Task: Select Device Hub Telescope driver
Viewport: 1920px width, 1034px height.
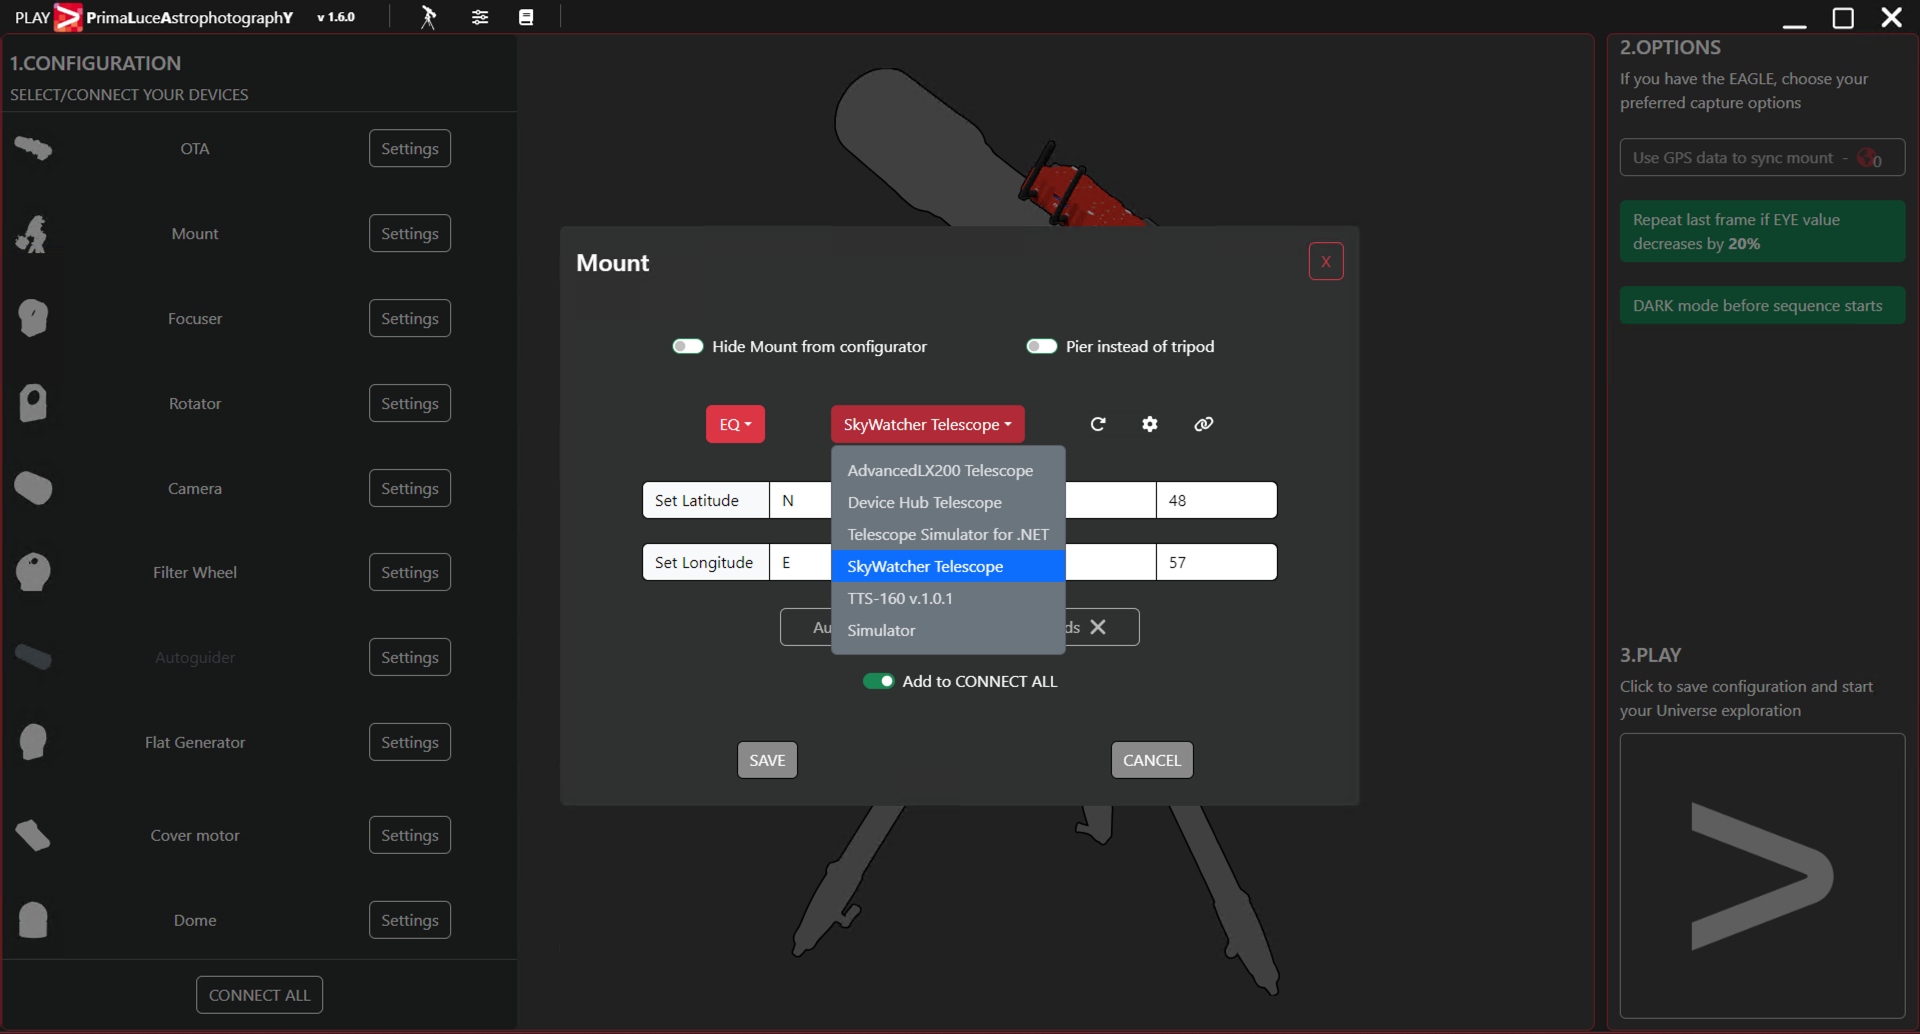Action: point(948,502)
